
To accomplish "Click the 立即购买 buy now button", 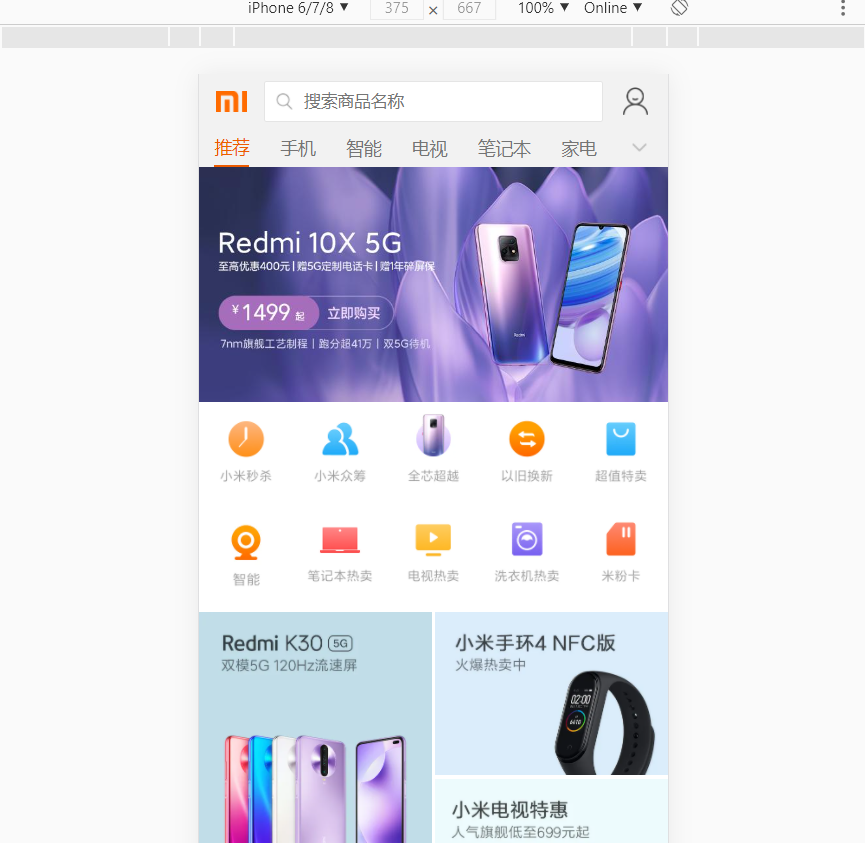I will click(x=354, y=313).
